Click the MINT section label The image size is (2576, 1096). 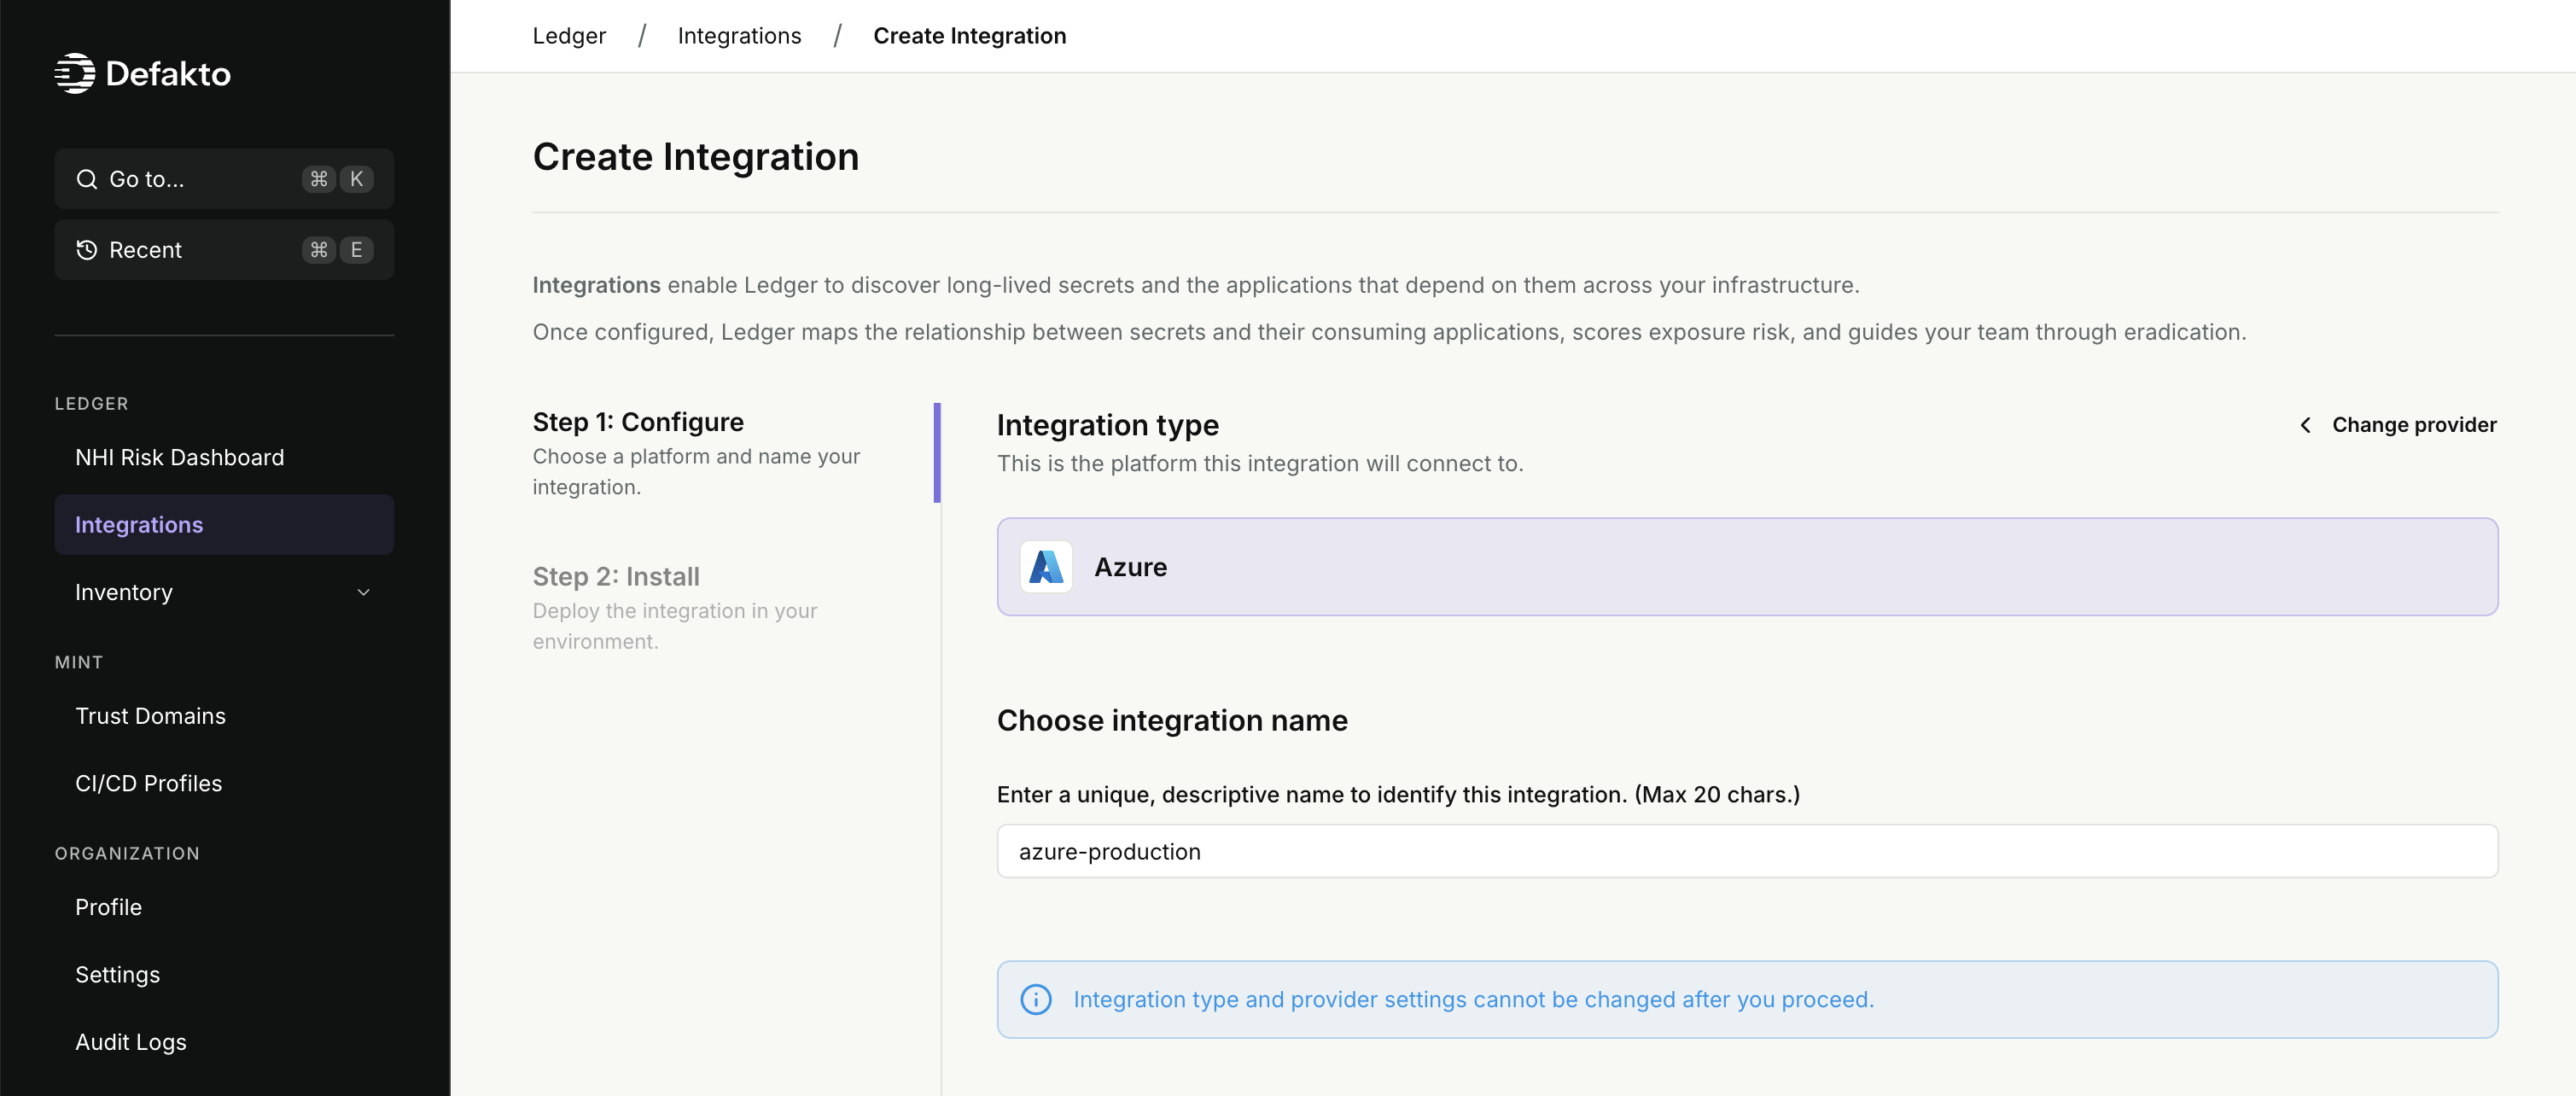tap(79, 663)
